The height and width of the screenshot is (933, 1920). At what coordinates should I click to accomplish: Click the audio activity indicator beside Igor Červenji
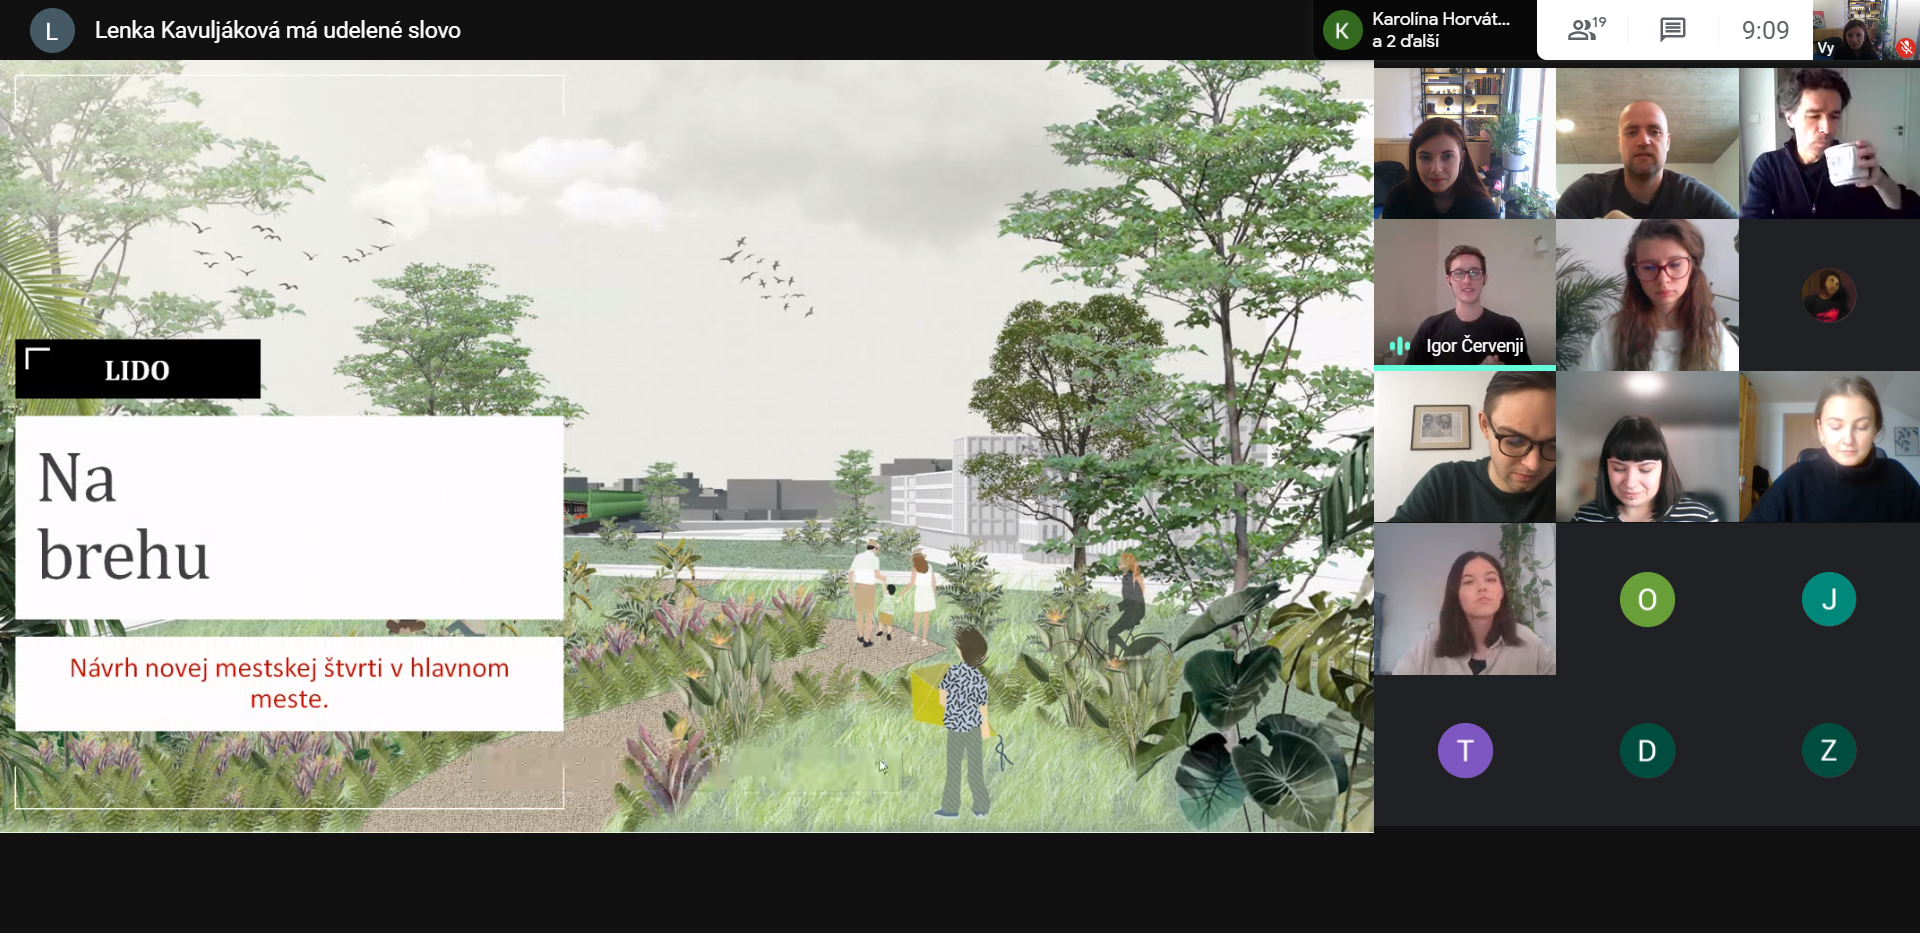click(1399, 346)
